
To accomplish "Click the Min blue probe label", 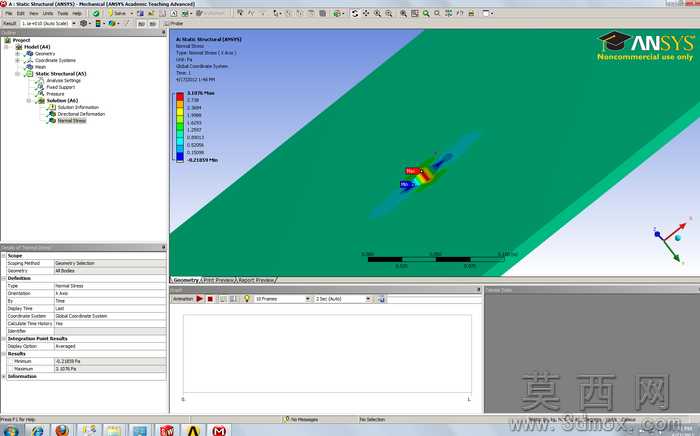I will (x=405, y=184).
